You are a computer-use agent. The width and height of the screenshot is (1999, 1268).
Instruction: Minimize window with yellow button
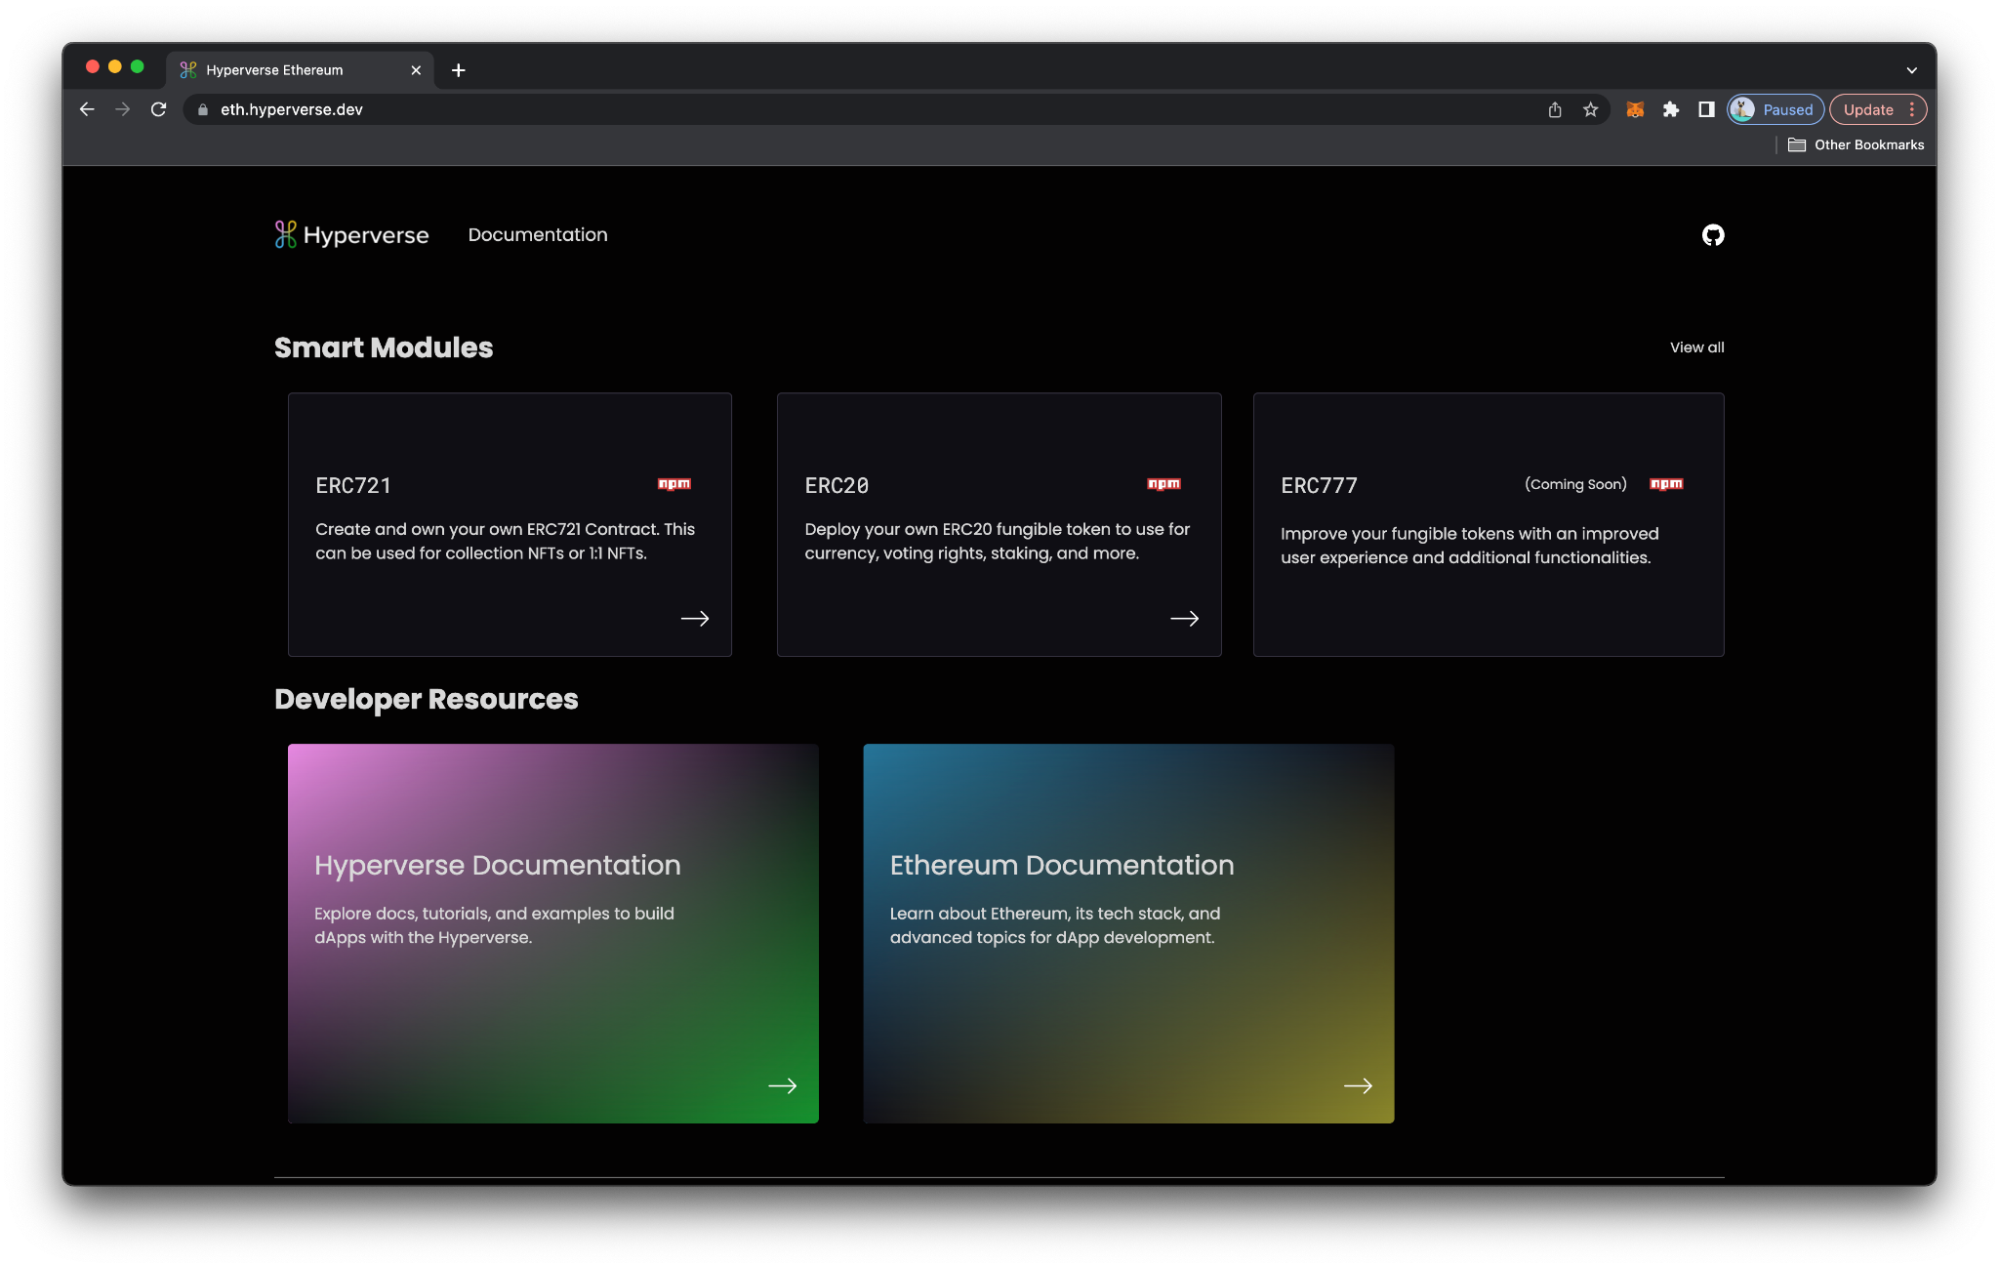pos(115,66)
